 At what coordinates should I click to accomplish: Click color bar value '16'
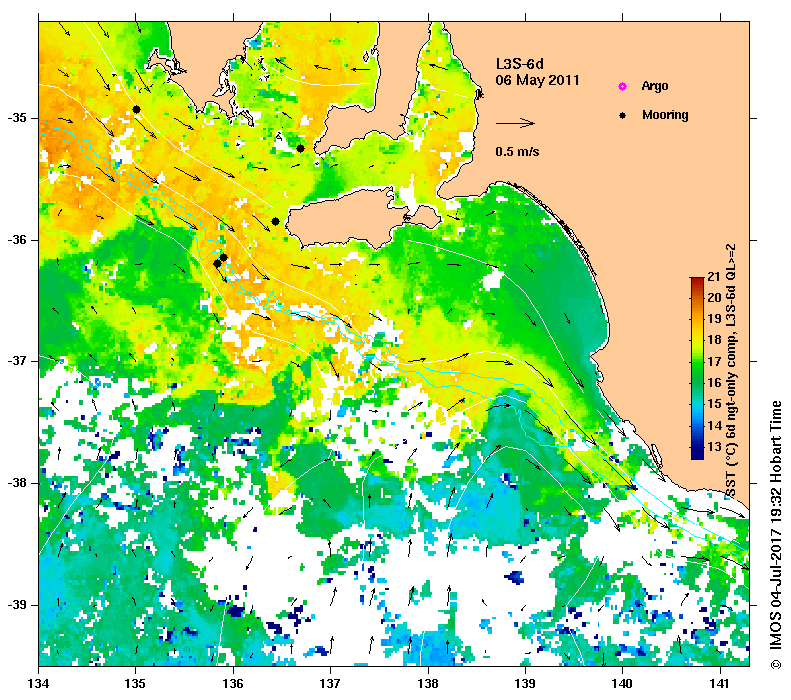click(x=714, y=383)
